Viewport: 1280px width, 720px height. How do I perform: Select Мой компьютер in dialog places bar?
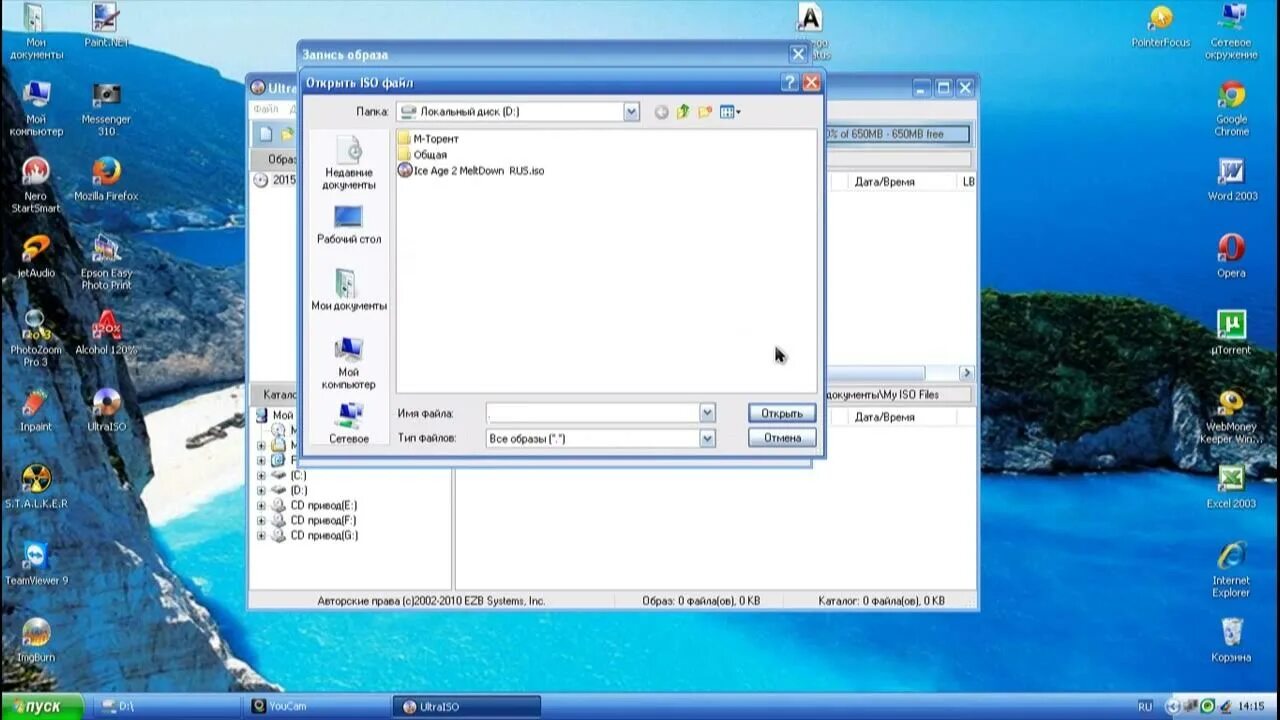tap(348, 363)
